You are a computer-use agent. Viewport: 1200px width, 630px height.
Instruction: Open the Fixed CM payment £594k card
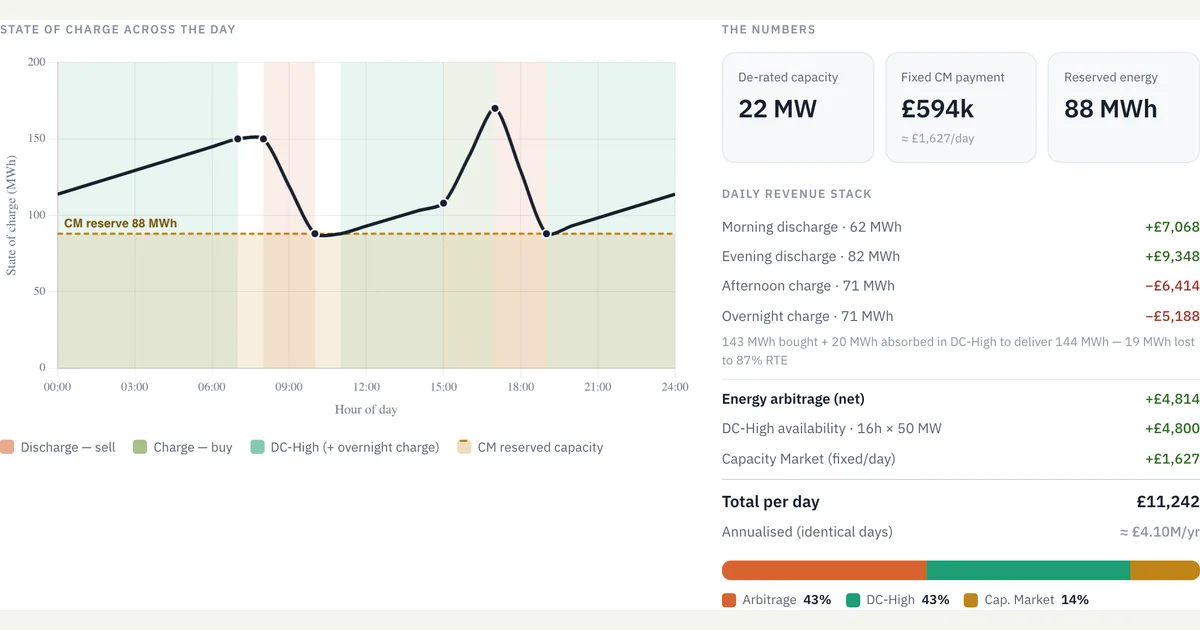(960, 108)
